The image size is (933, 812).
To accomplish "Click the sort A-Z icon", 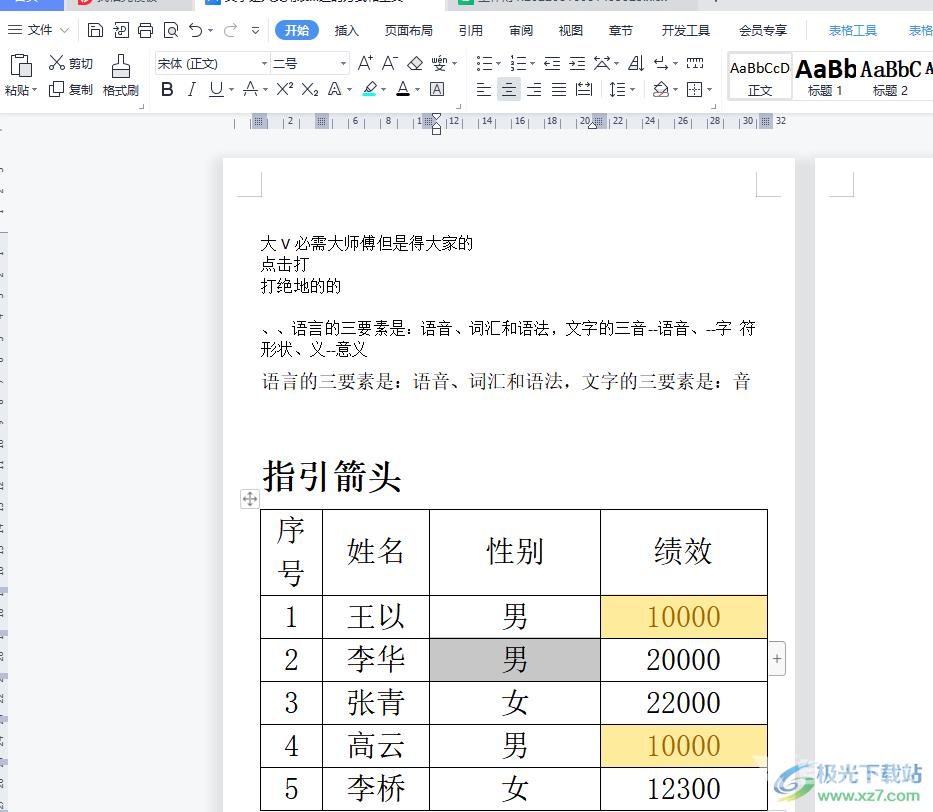I will (636, 63).
